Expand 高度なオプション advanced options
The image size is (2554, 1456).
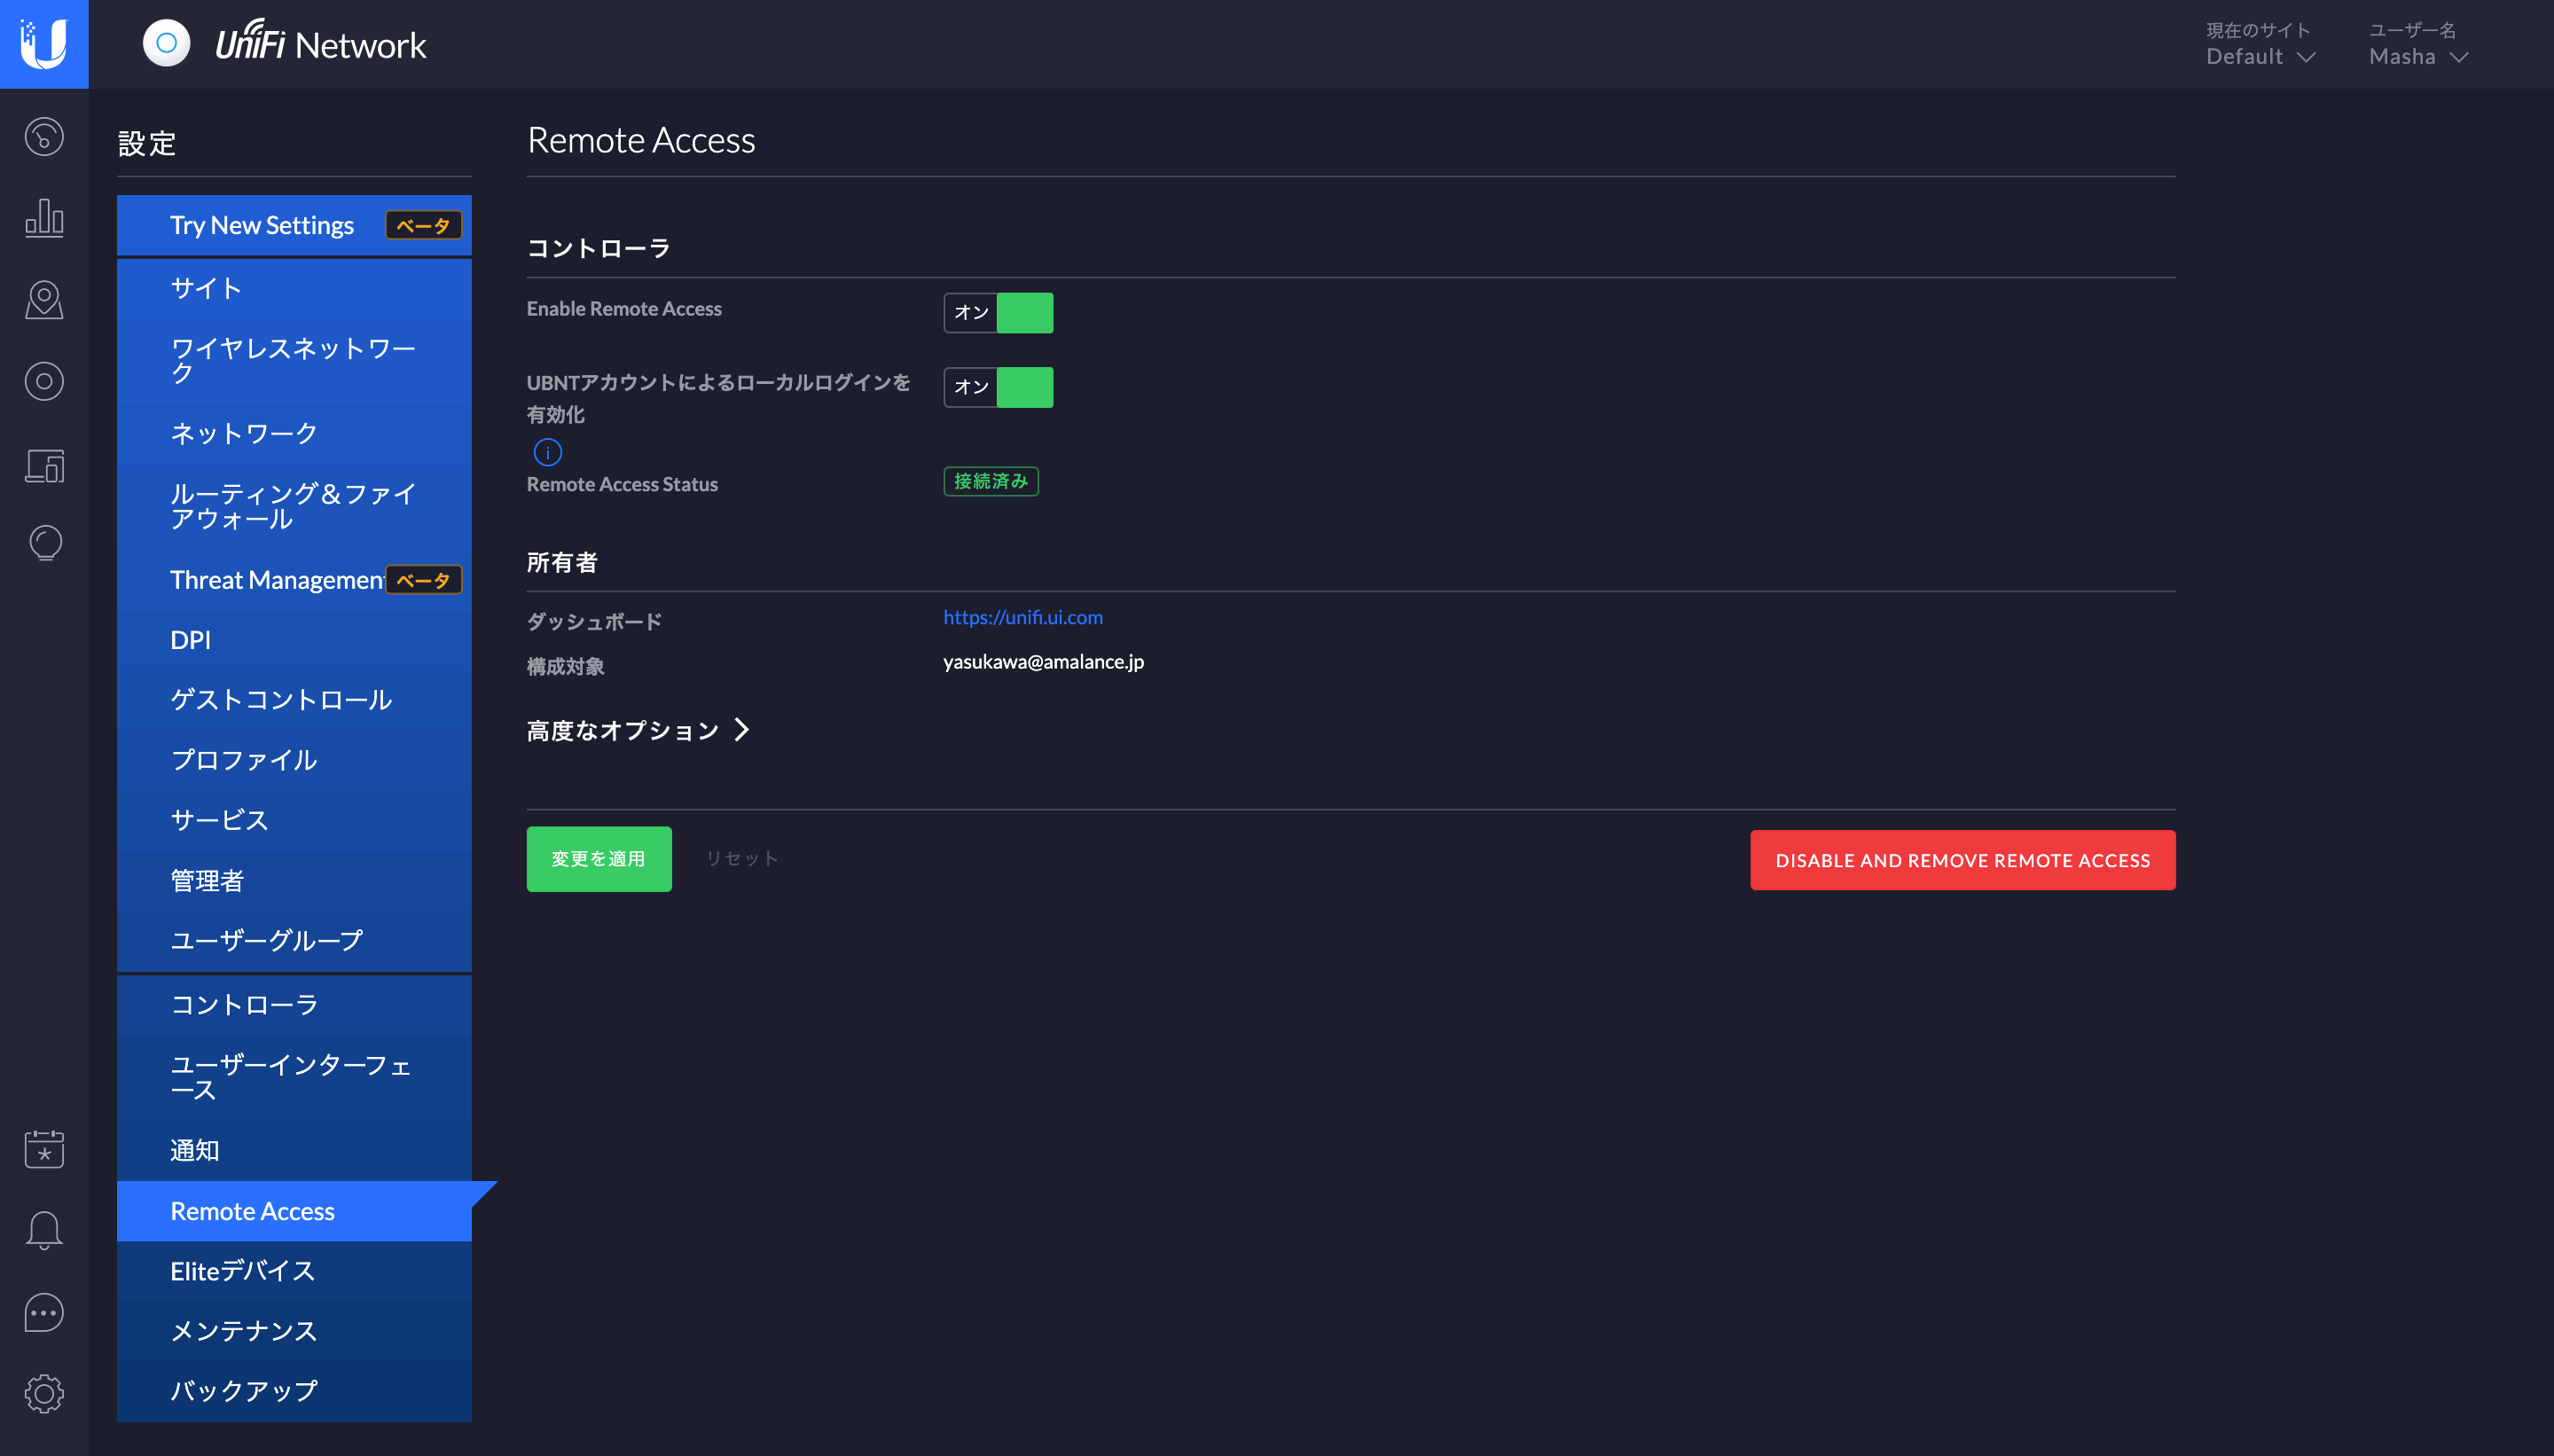[638, 730]
